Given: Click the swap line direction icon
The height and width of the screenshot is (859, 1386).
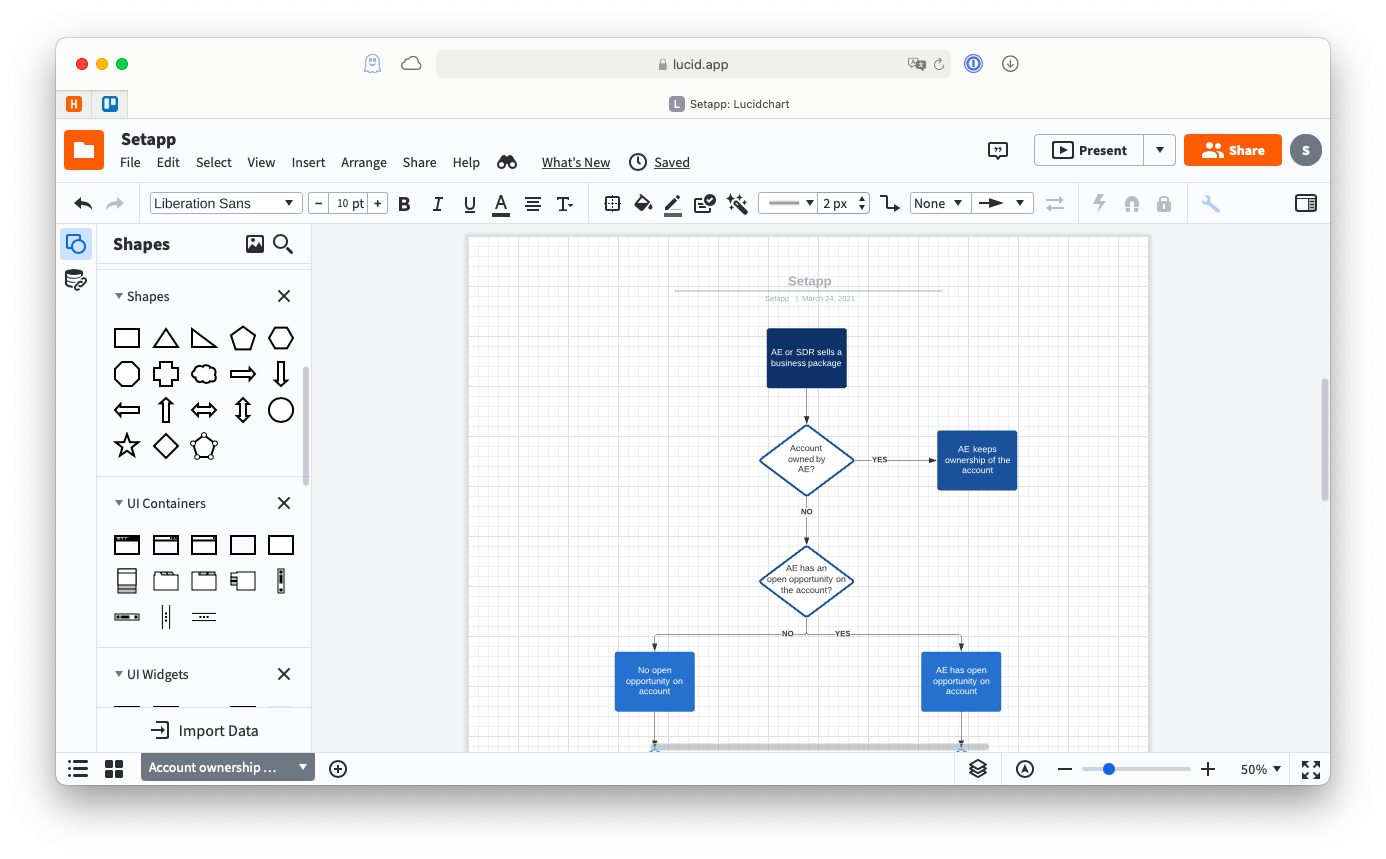Looking at the screenshot, I should [1055, 204].
